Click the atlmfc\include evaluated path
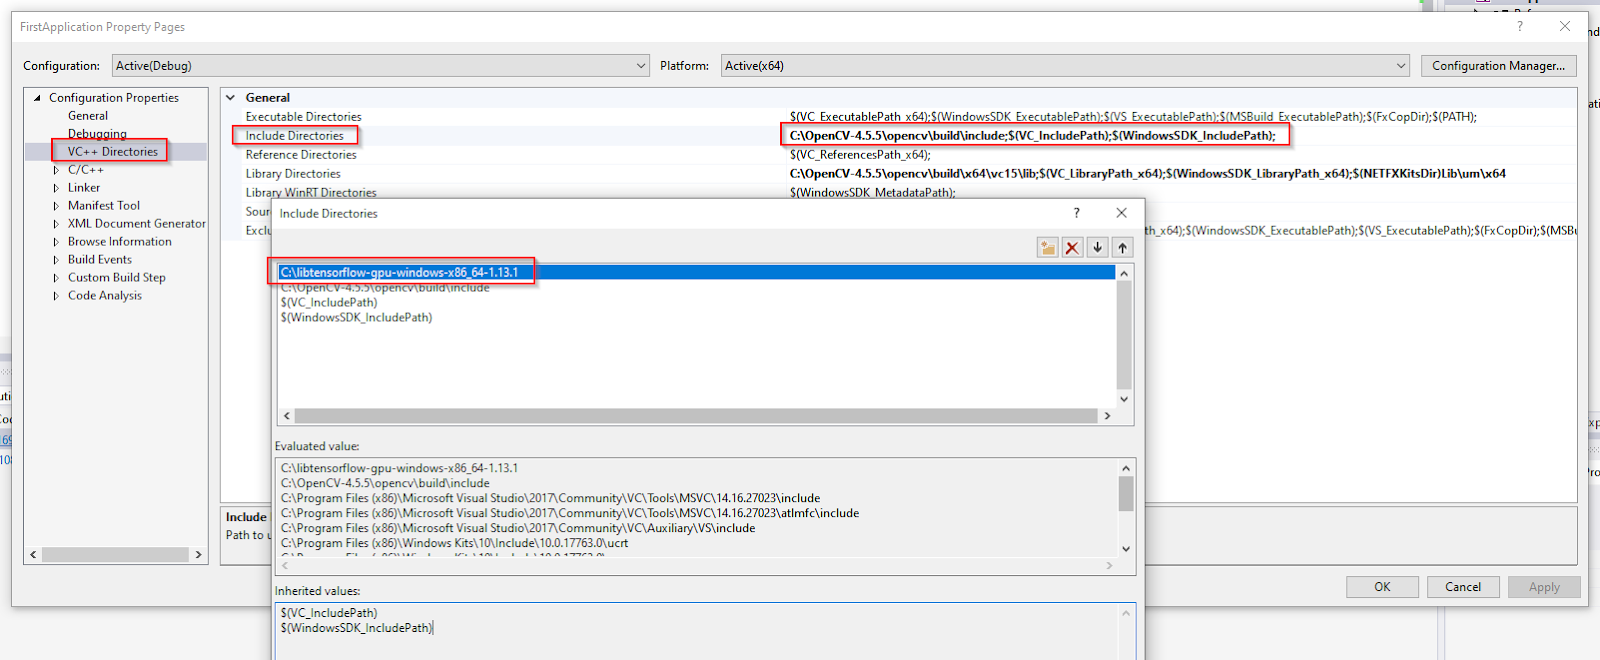This screenshot has height=660, width=1600. [x=570, y=513]
